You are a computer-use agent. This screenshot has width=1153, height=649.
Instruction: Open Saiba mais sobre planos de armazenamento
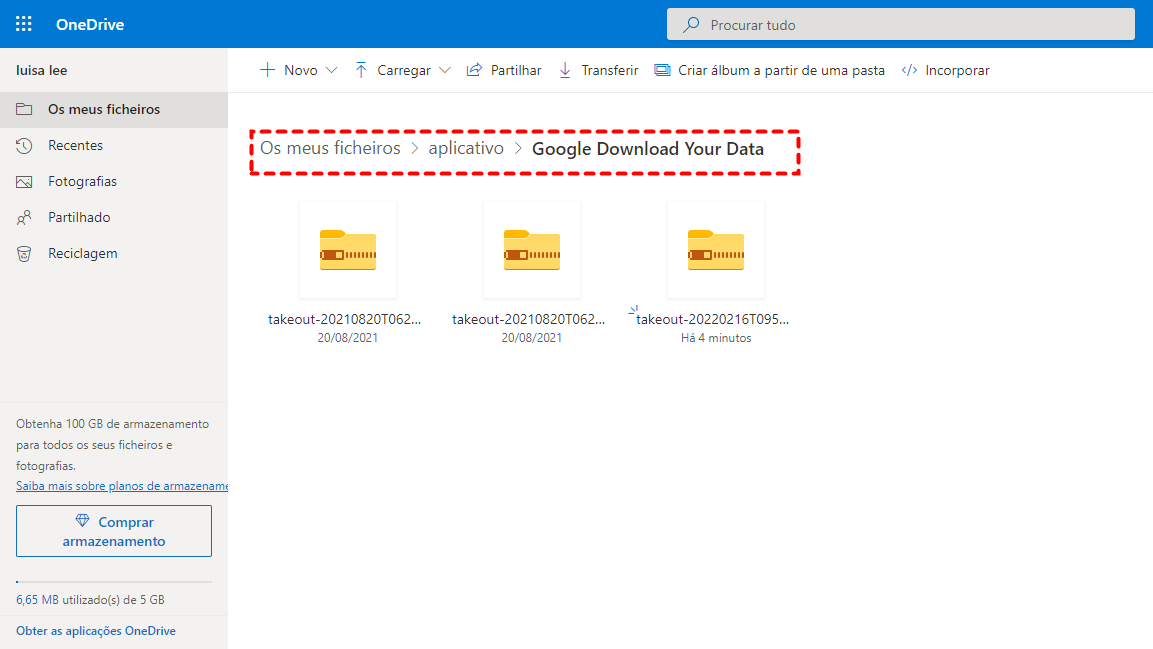[x=122, y=486]
